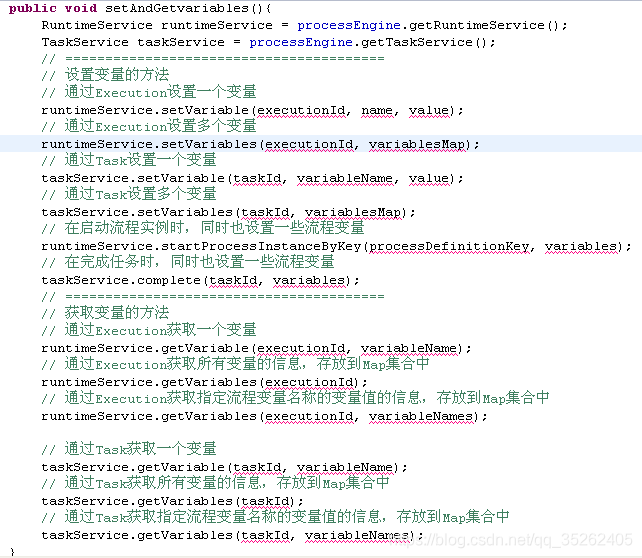This screenshot has width=642, height=558.
Task: Click startProcessInstanceByKey method name
Action: click(261, 246)
